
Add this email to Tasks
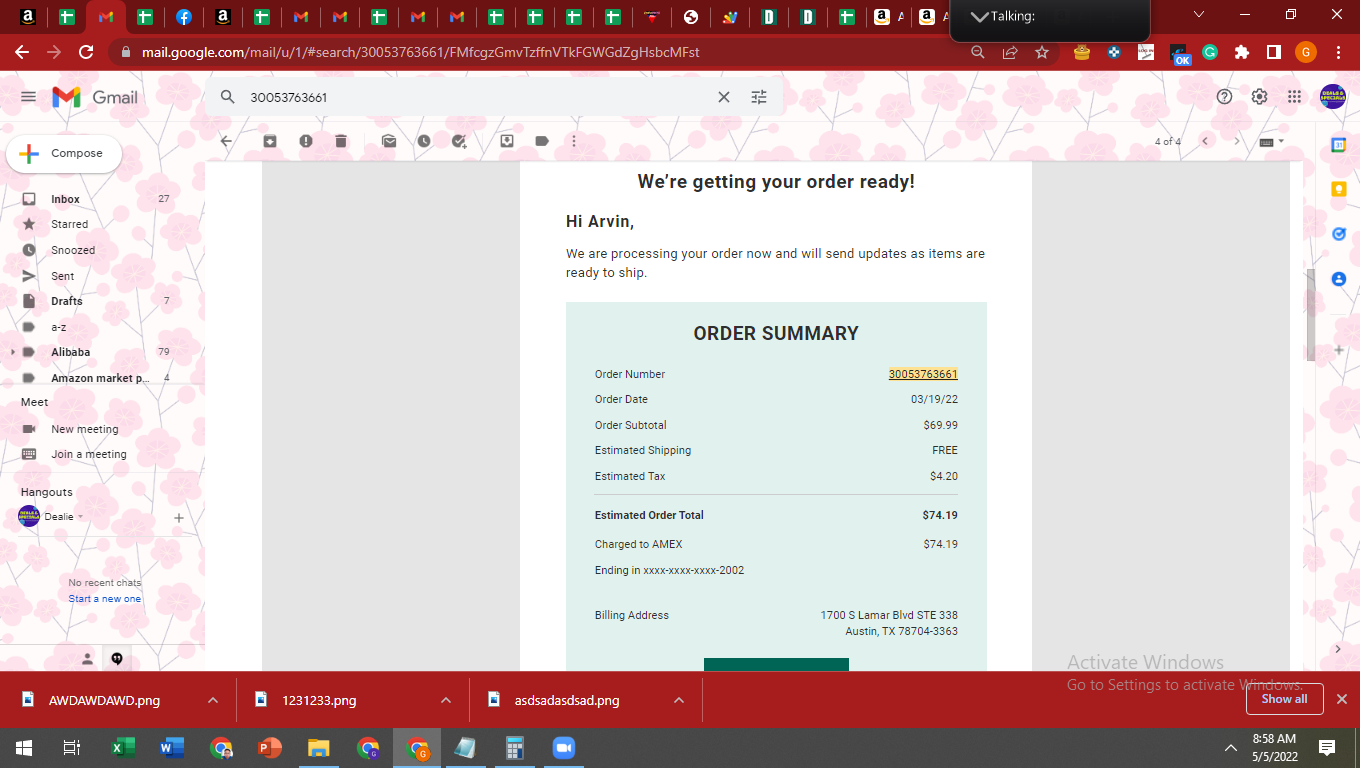tap(459, 141)
